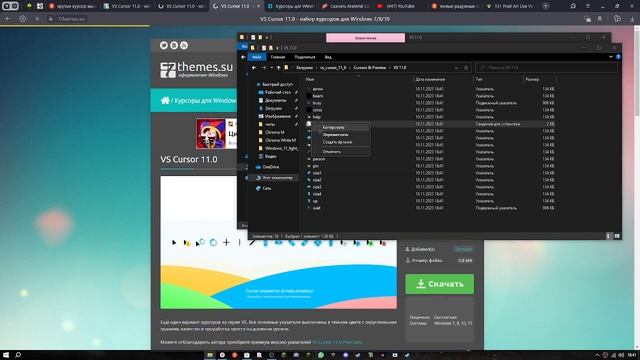Sort files by Дата изменения column header

[430, 79]
